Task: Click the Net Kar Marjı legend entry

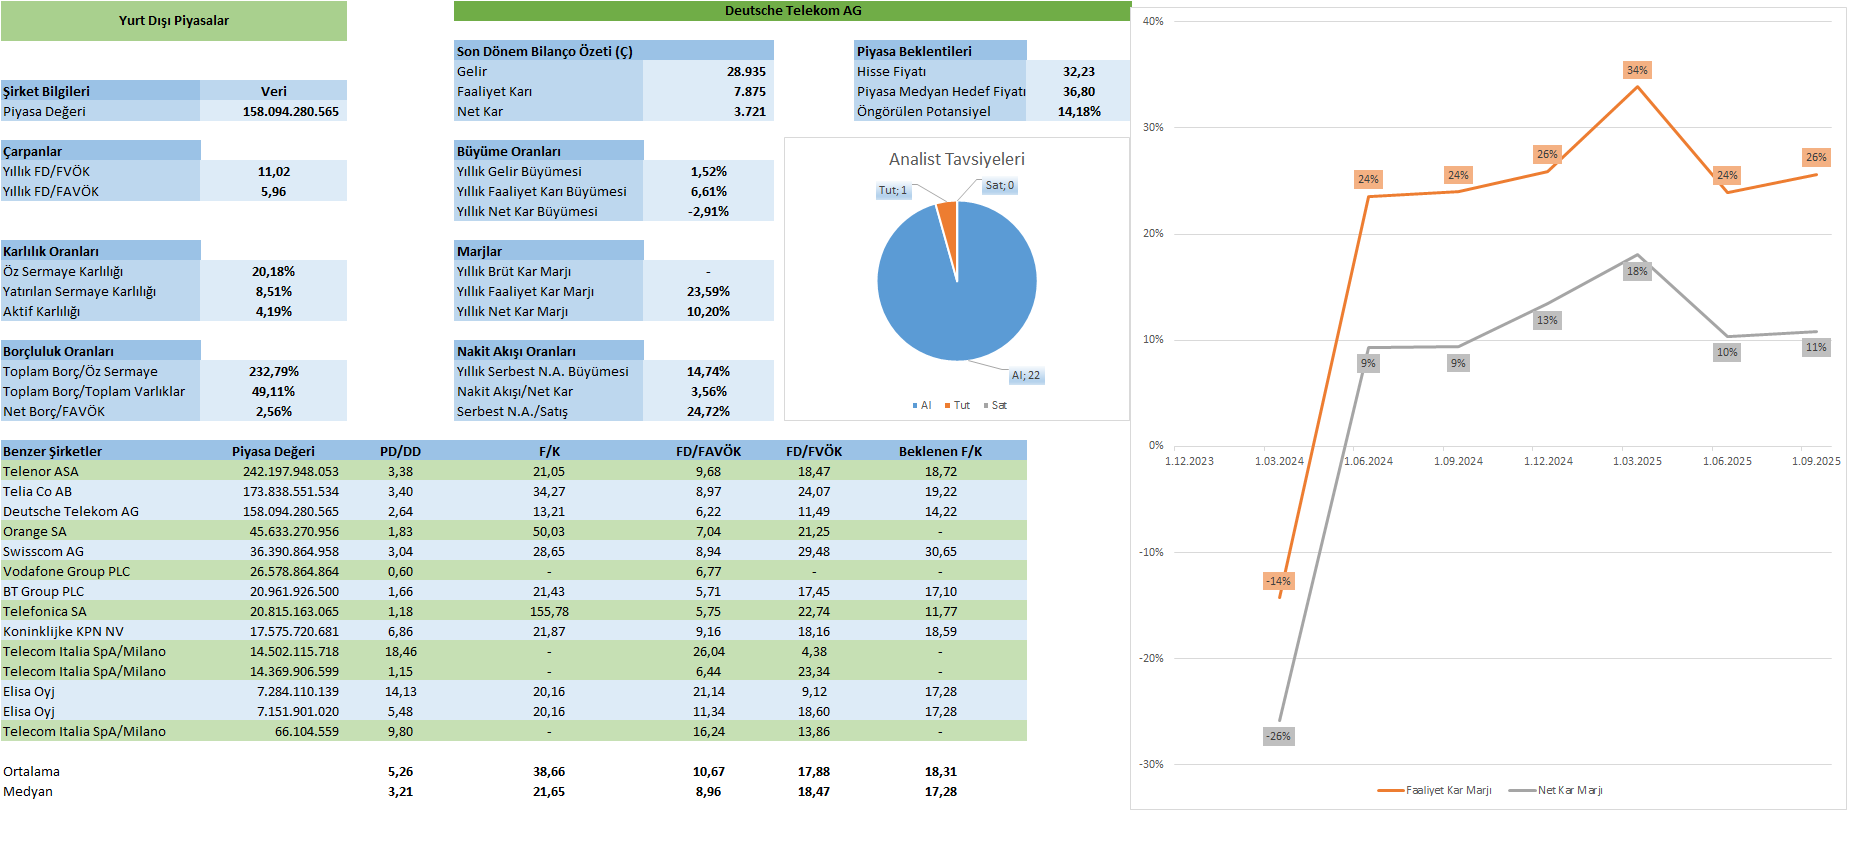Action: coord(1568,791)
